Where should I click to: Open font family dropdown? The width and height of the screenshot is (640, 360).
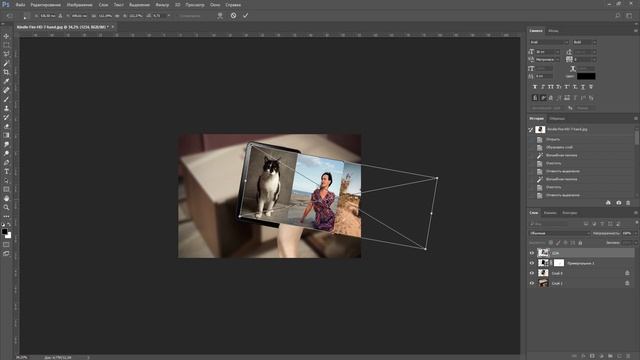(x=549, y=42)
